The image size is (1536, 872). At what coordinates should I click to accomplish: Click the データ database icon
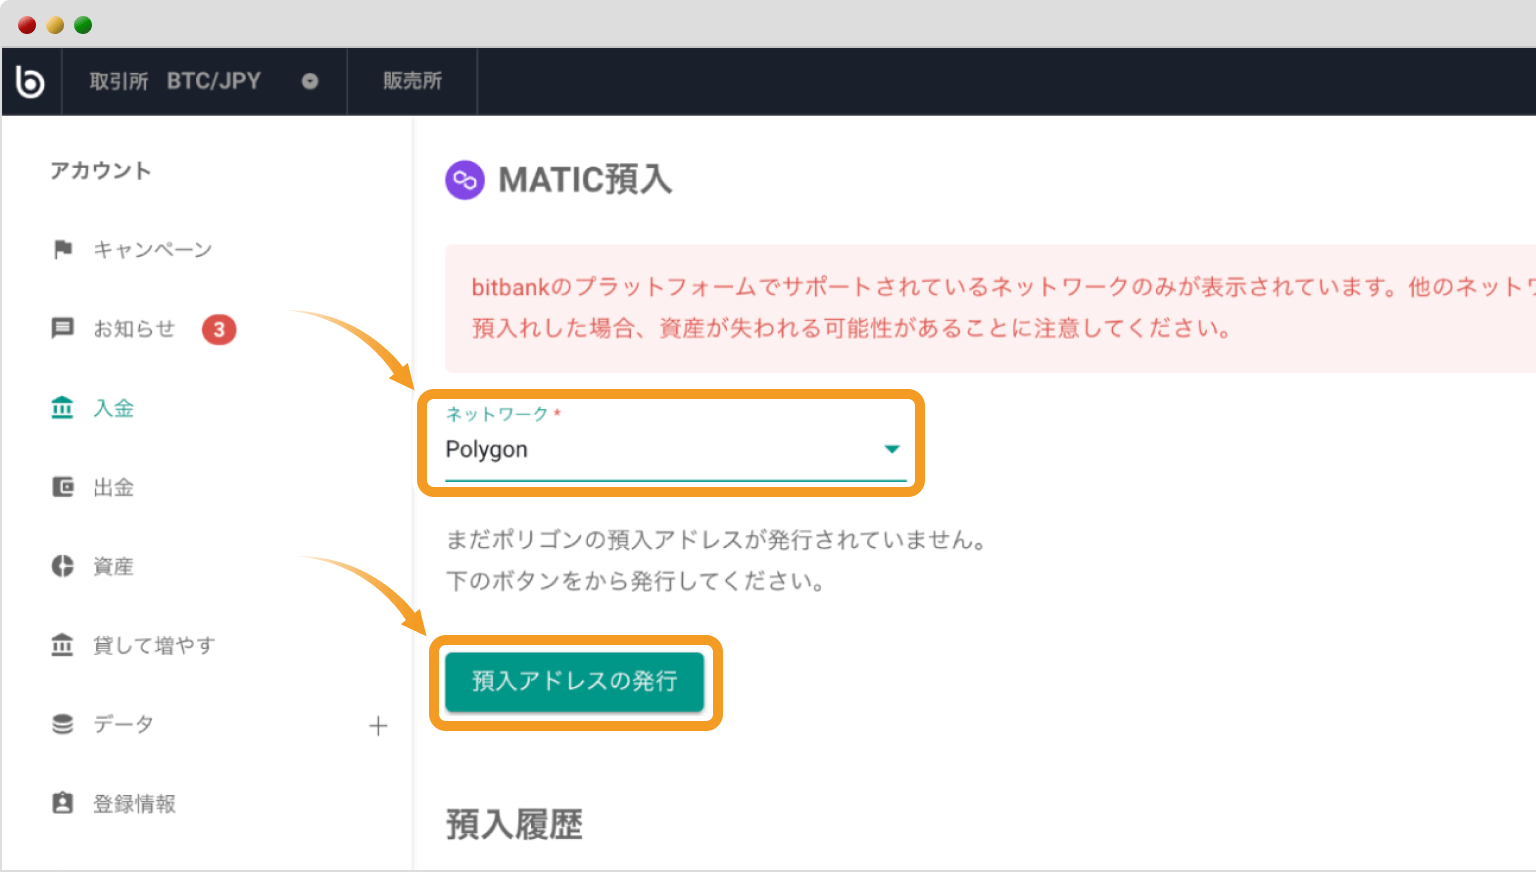[63, 724]
